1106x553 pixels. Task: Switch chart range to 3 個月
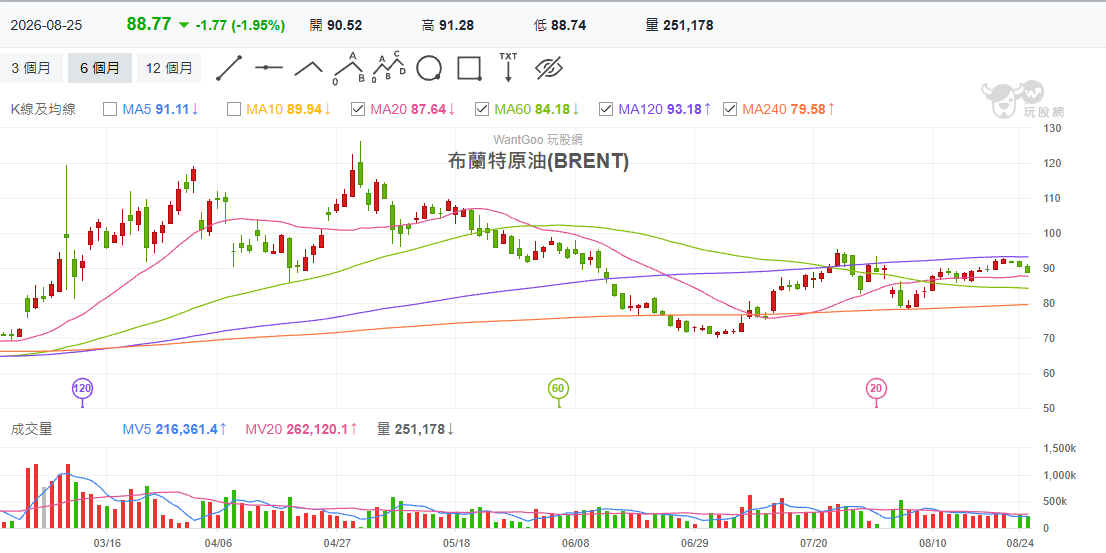coord(31,68)
